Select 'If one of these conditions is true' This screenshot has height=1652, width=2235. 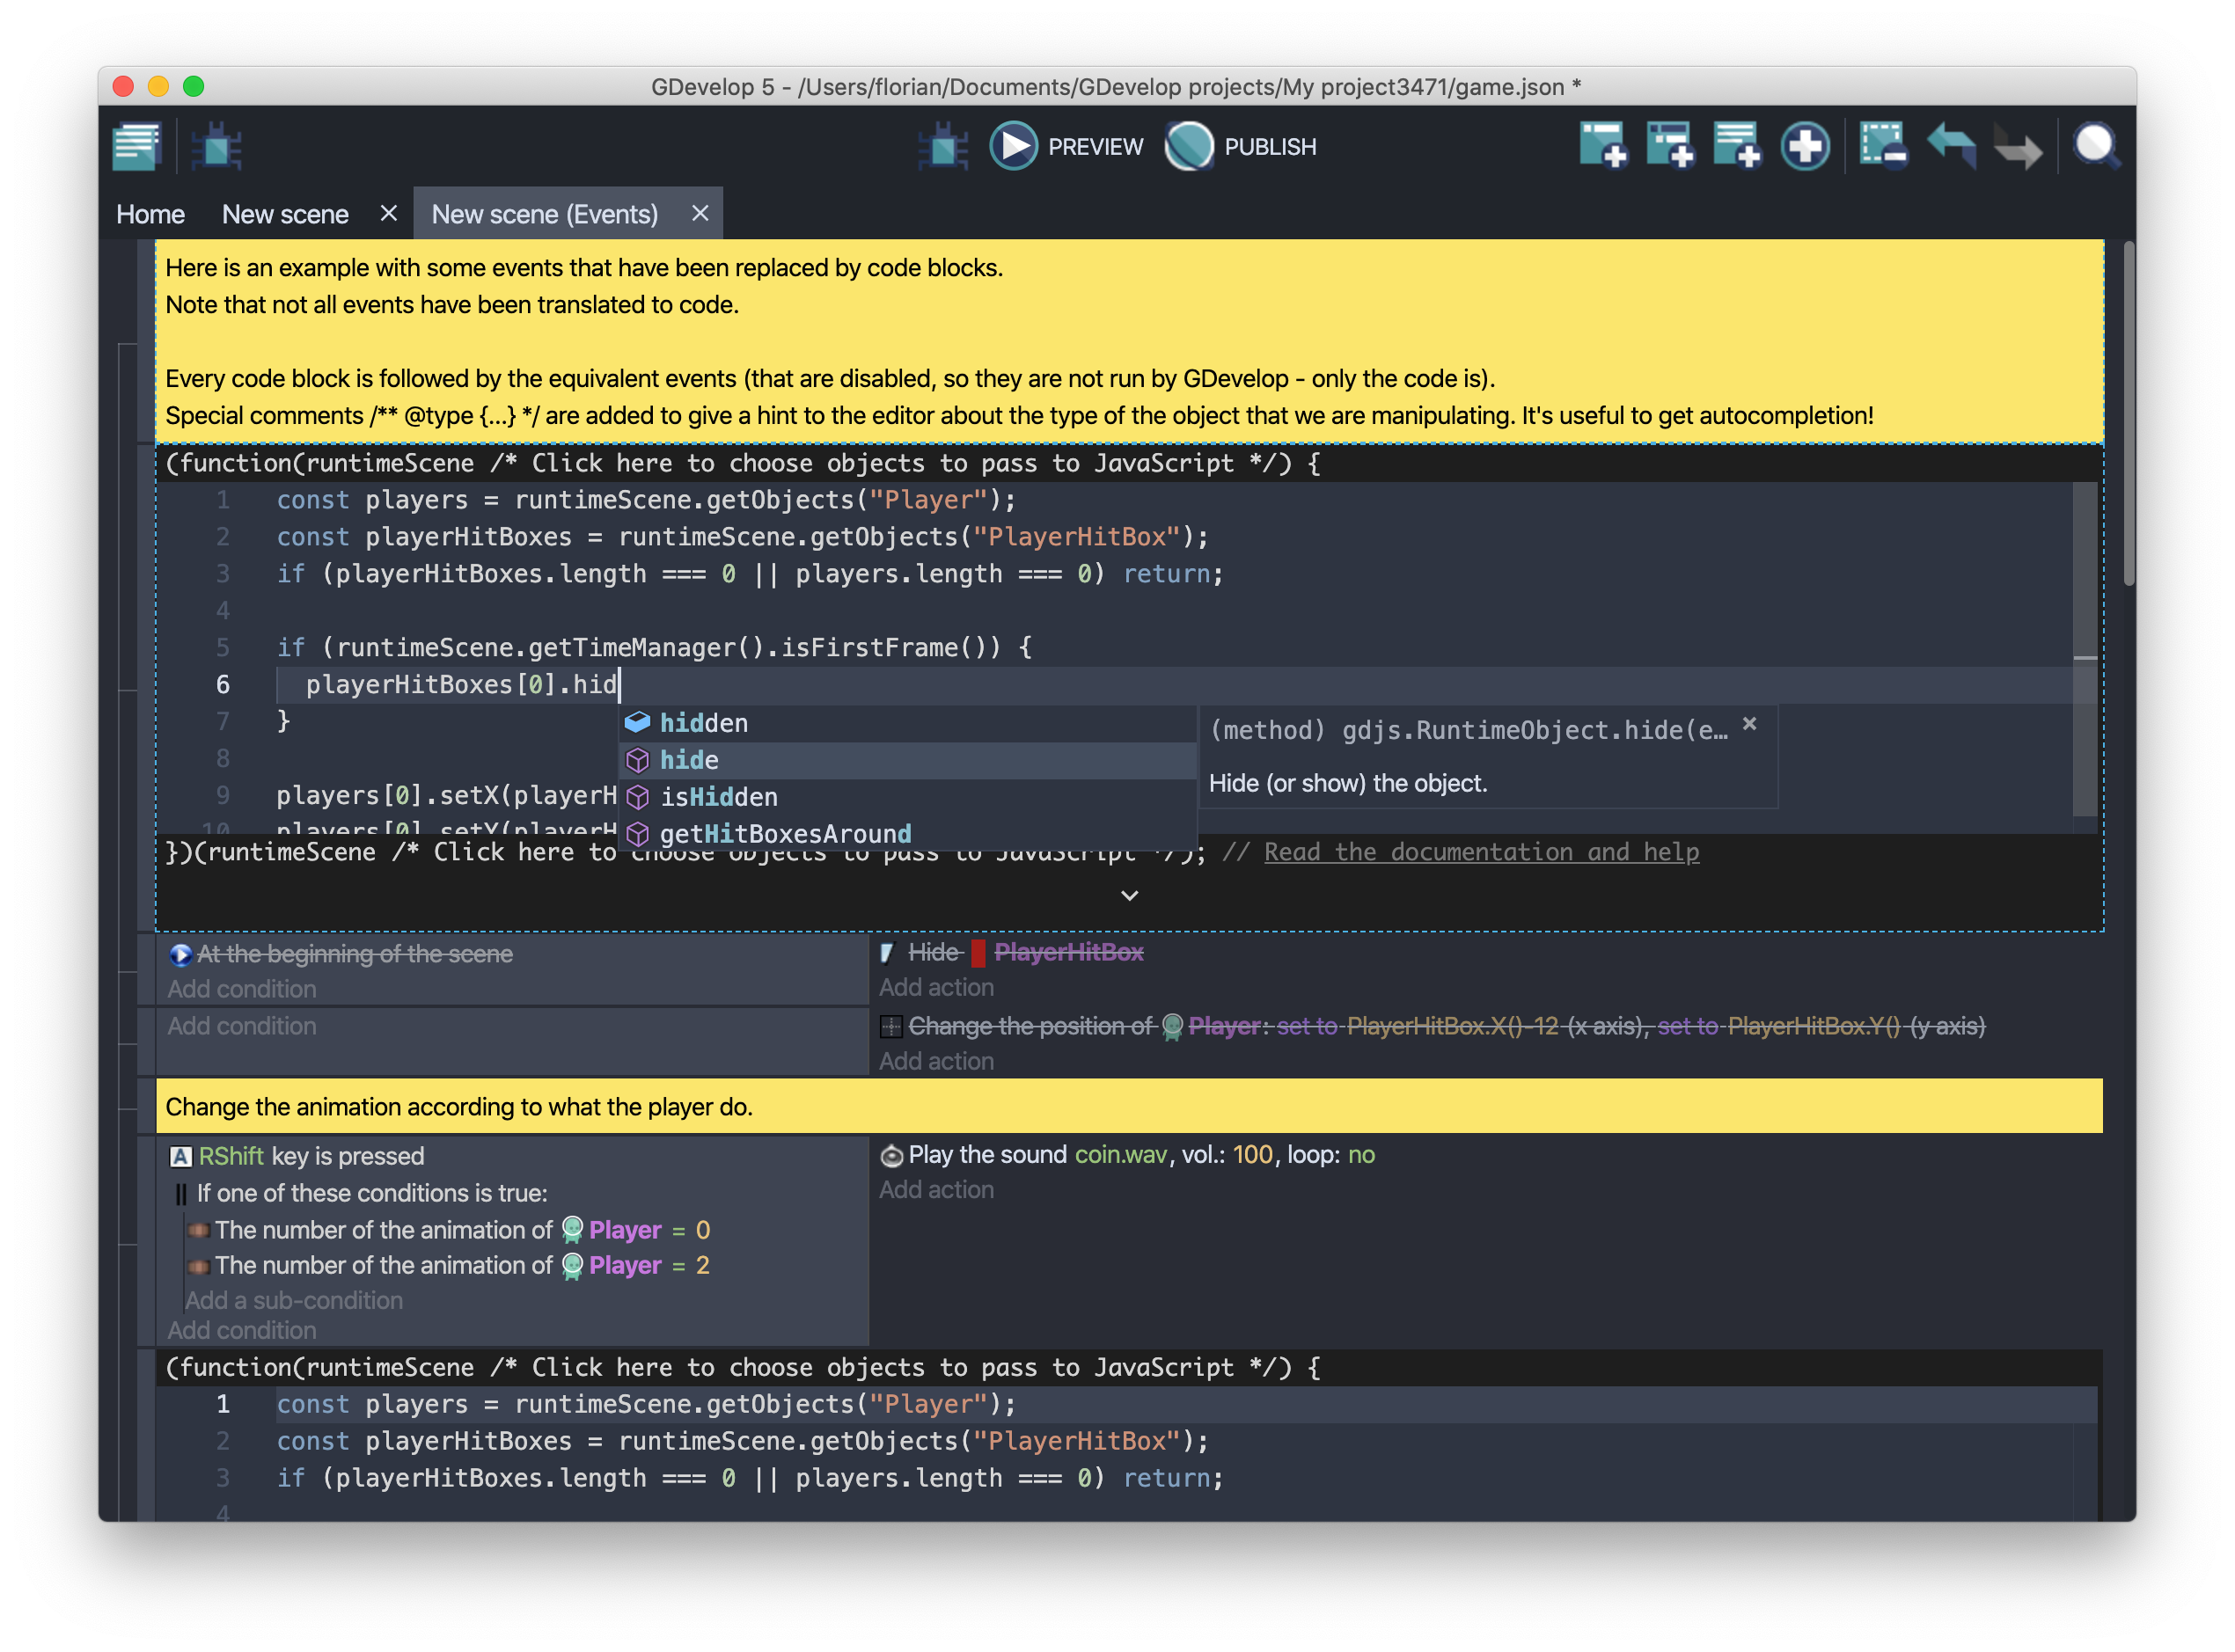[362, 1193]
